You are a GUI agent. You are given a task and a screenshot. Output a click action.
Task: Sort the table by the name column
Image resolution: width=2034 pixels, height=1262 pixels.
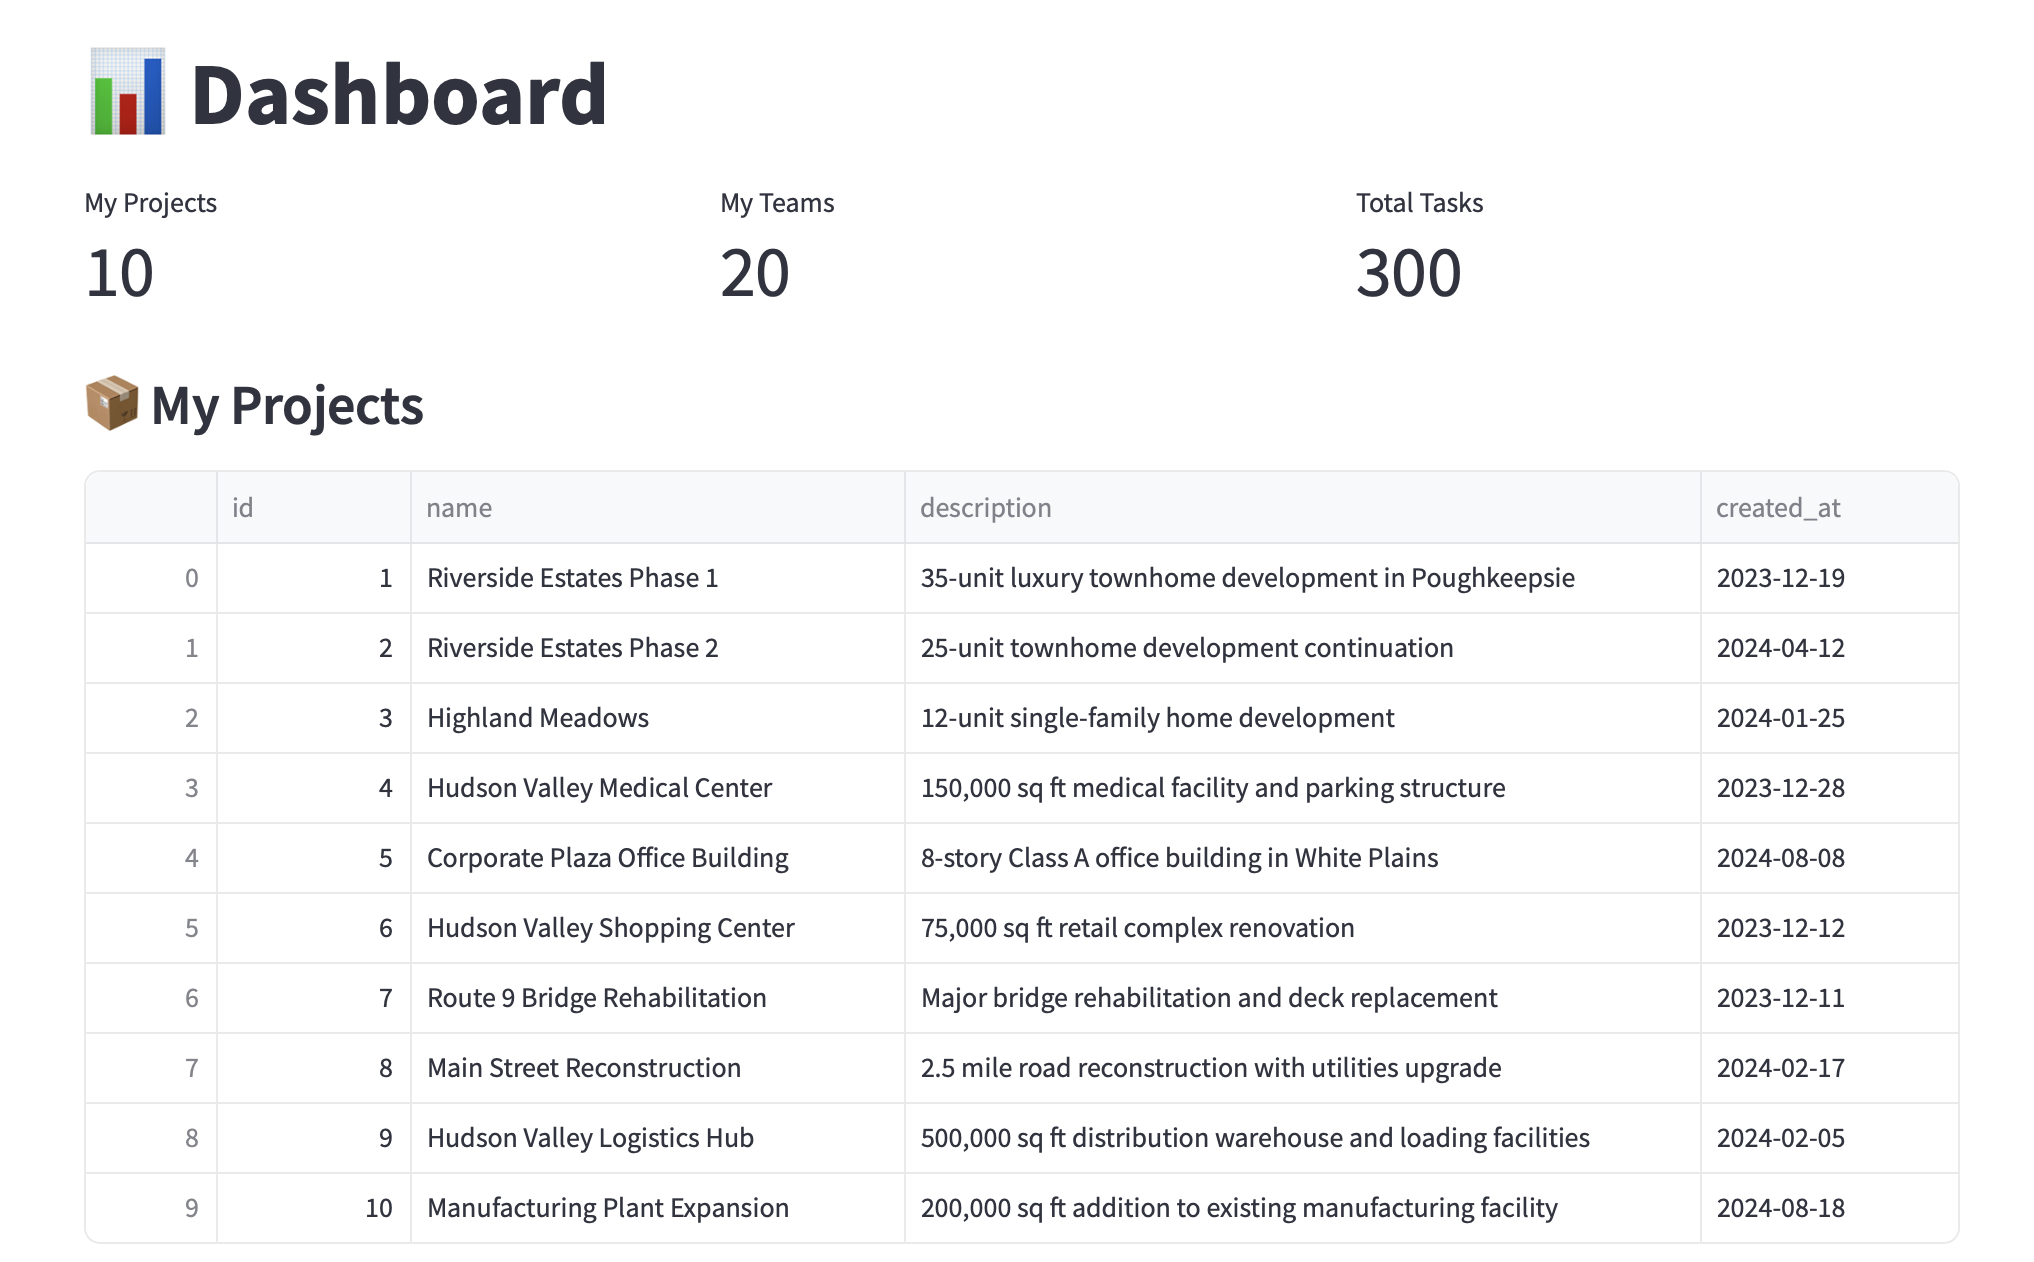tap(458, 507)
